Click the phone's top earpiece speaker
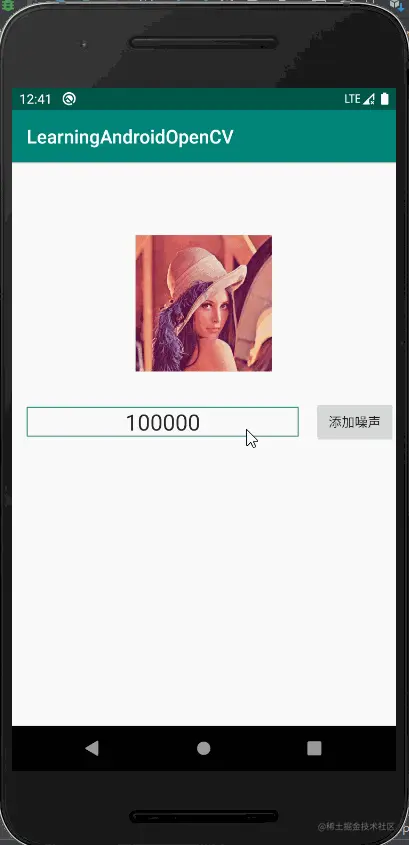 pos(204,43)
